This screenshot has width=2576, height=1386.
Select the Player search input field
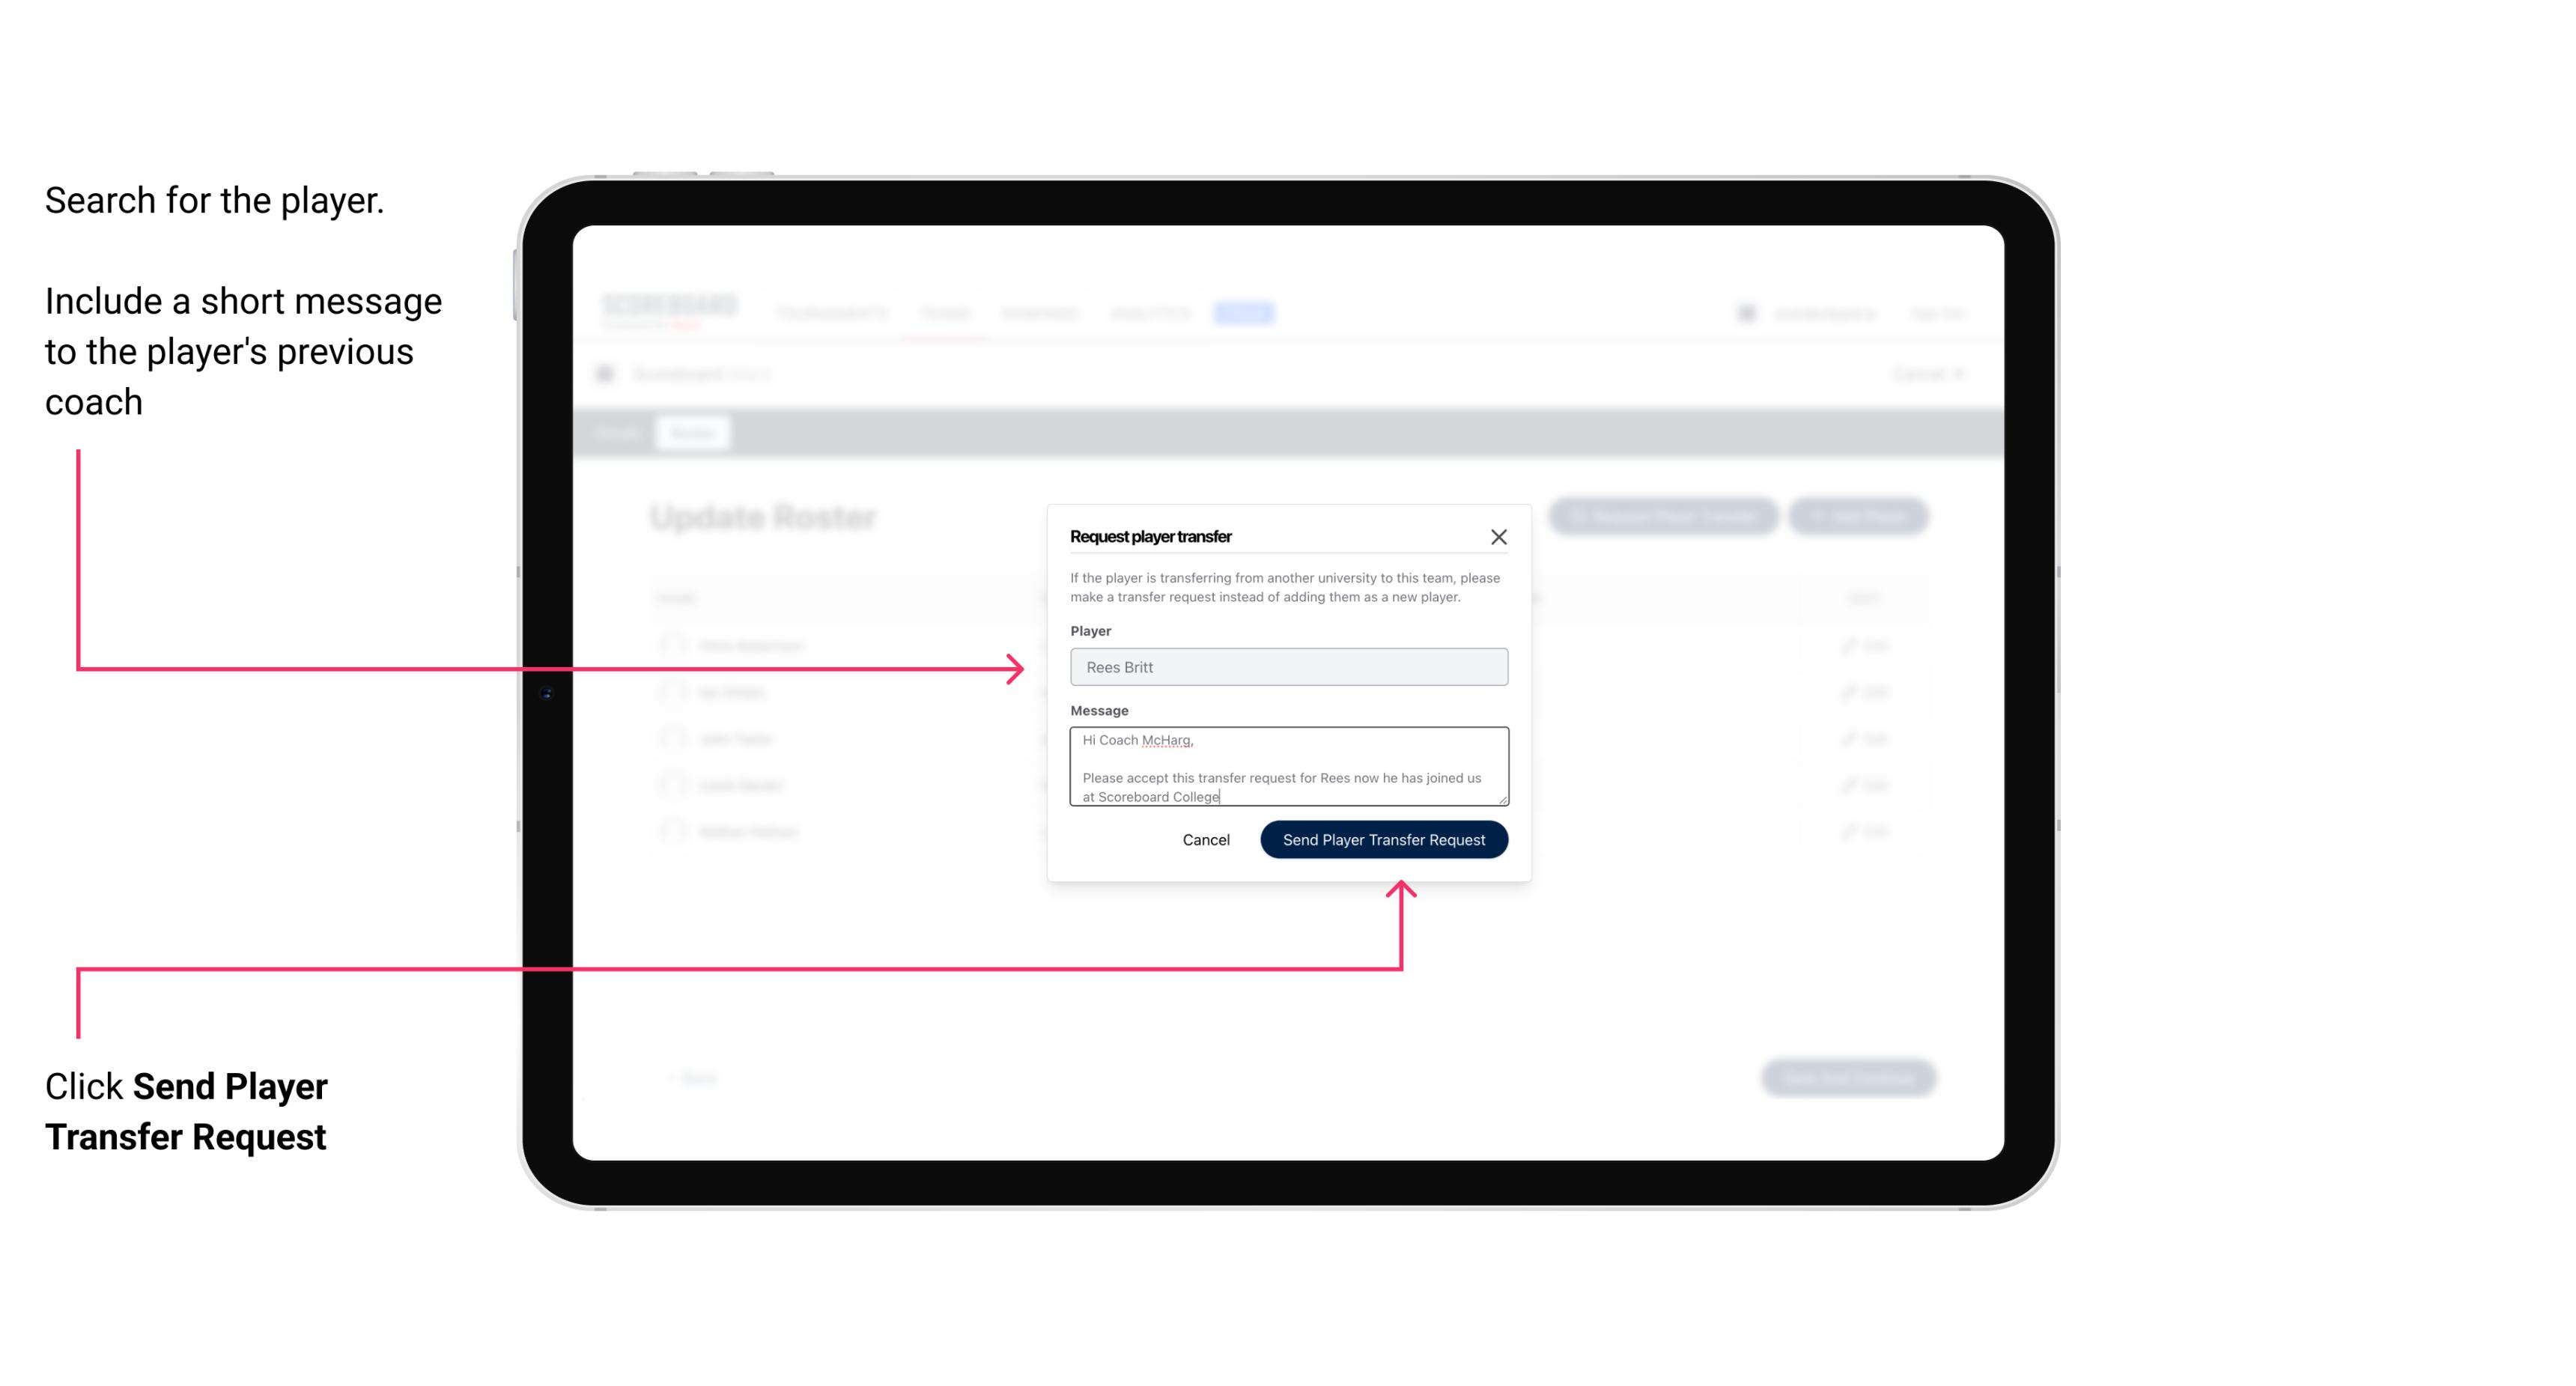[x=1287, y=667]
